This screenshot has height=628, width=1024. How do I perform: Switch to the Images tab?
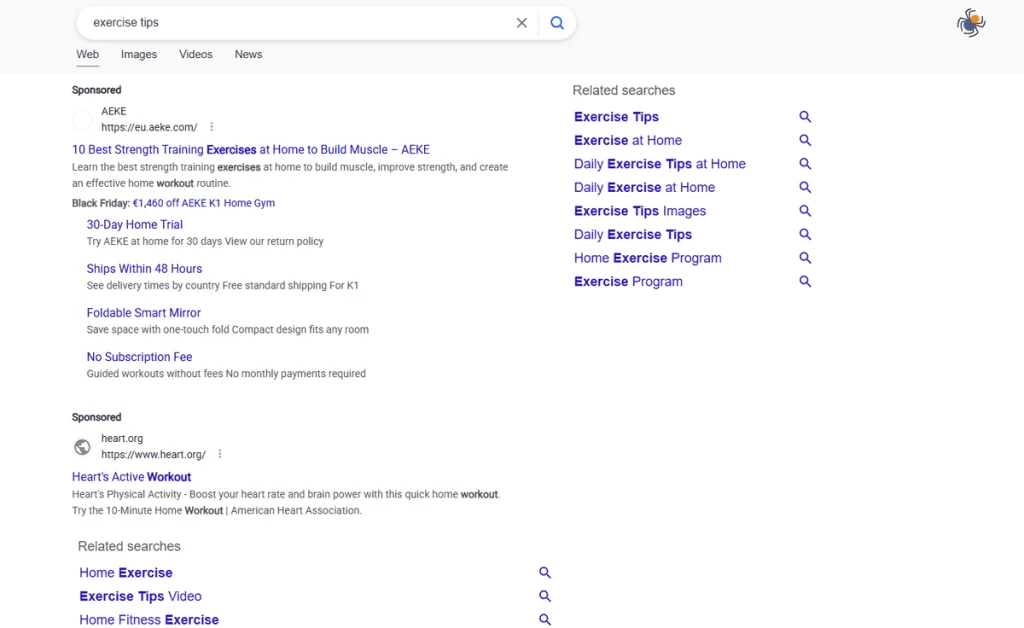pyautogui.click(x=138, y=55)
